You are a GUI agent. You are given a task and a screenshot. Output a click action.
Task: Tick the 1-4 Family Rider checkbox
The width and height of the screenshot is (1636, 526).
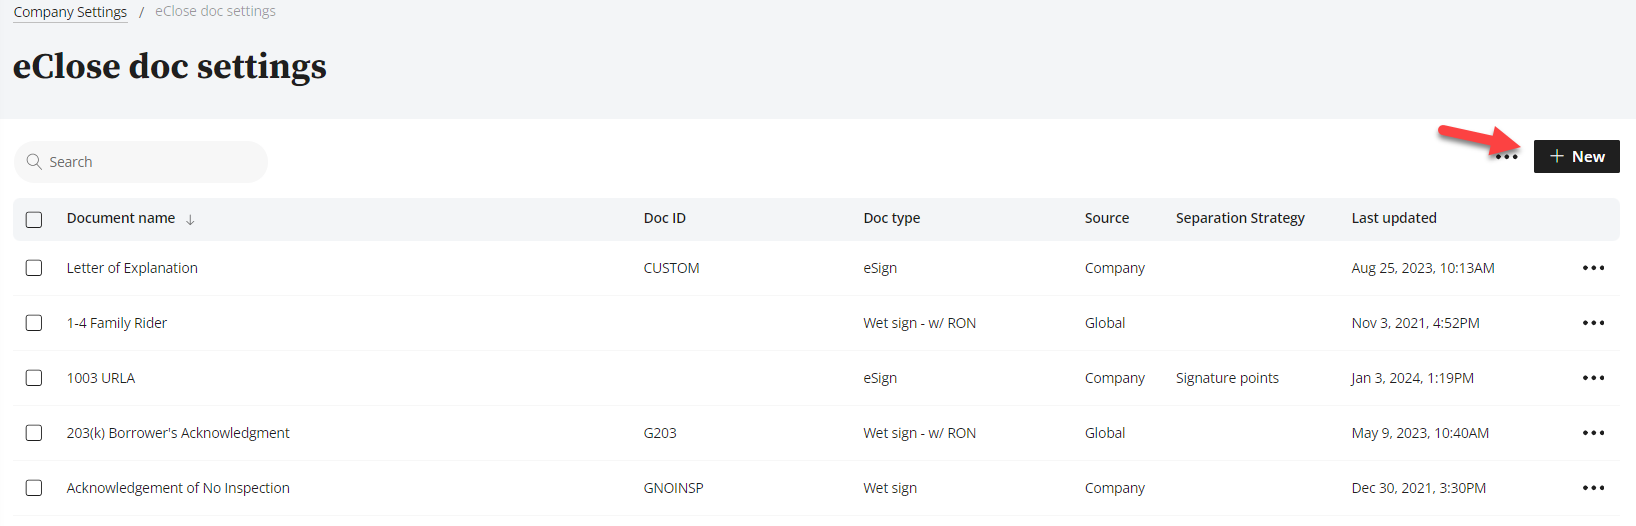pos(34,323)
